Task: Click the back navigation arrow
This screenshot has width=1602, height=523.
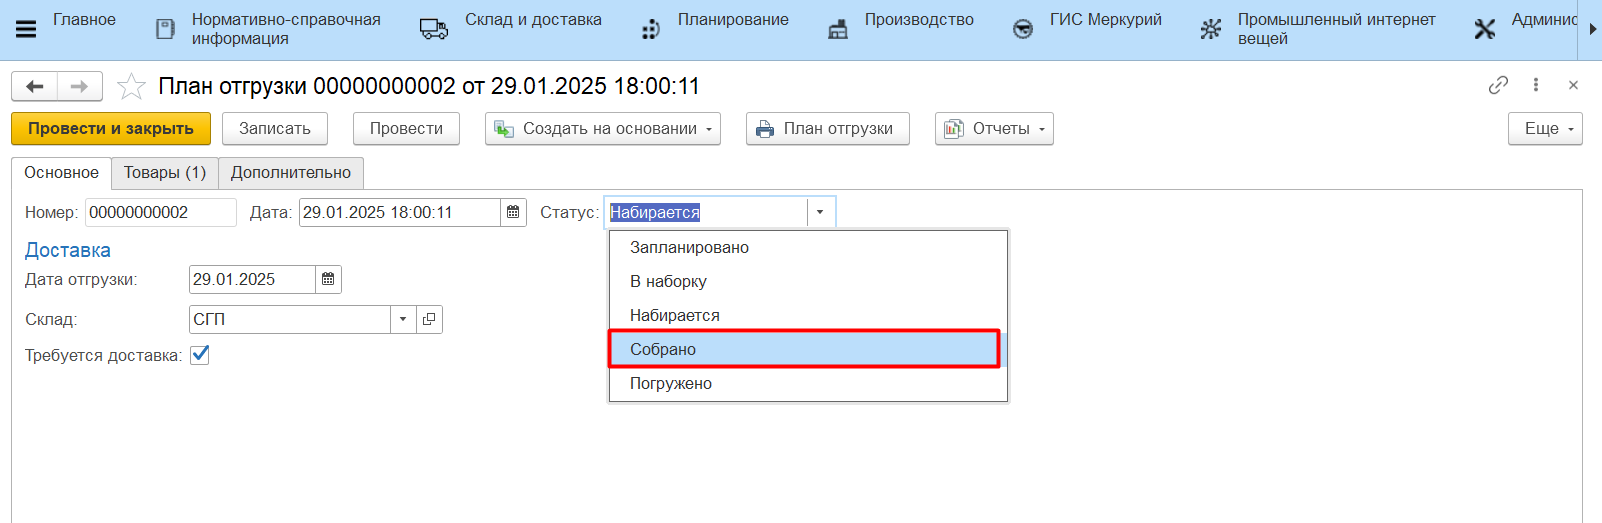Action: [35, 87]
